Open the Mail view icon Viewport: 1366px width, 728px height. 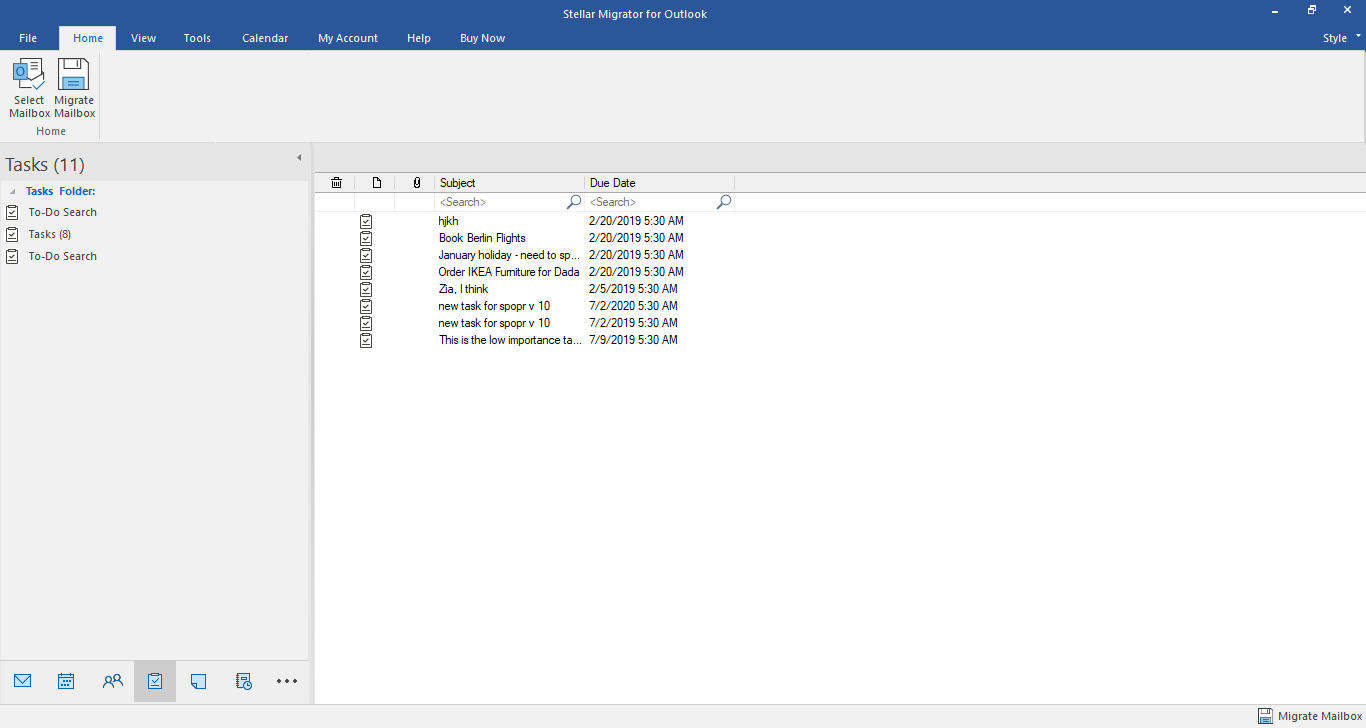(x=22, y=681)
